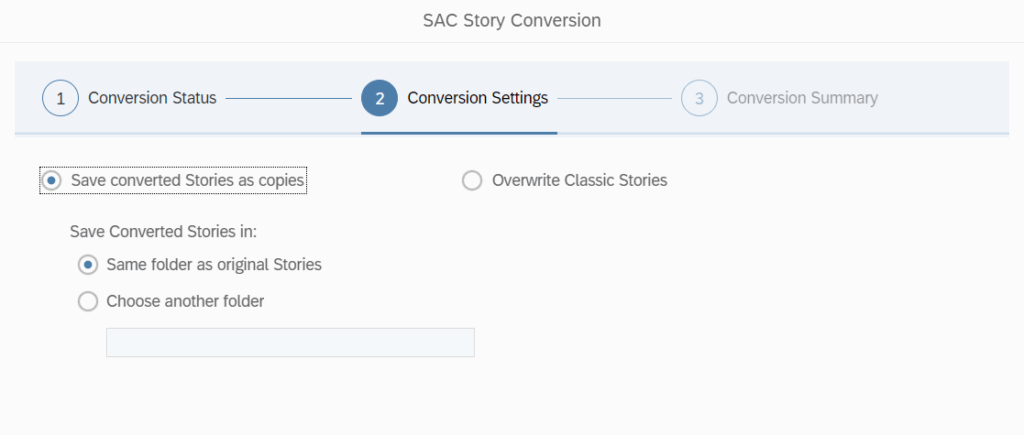The image size is (1024, 435).
Task: Go to the Conversion Status step label
Action: coord(152,98)
